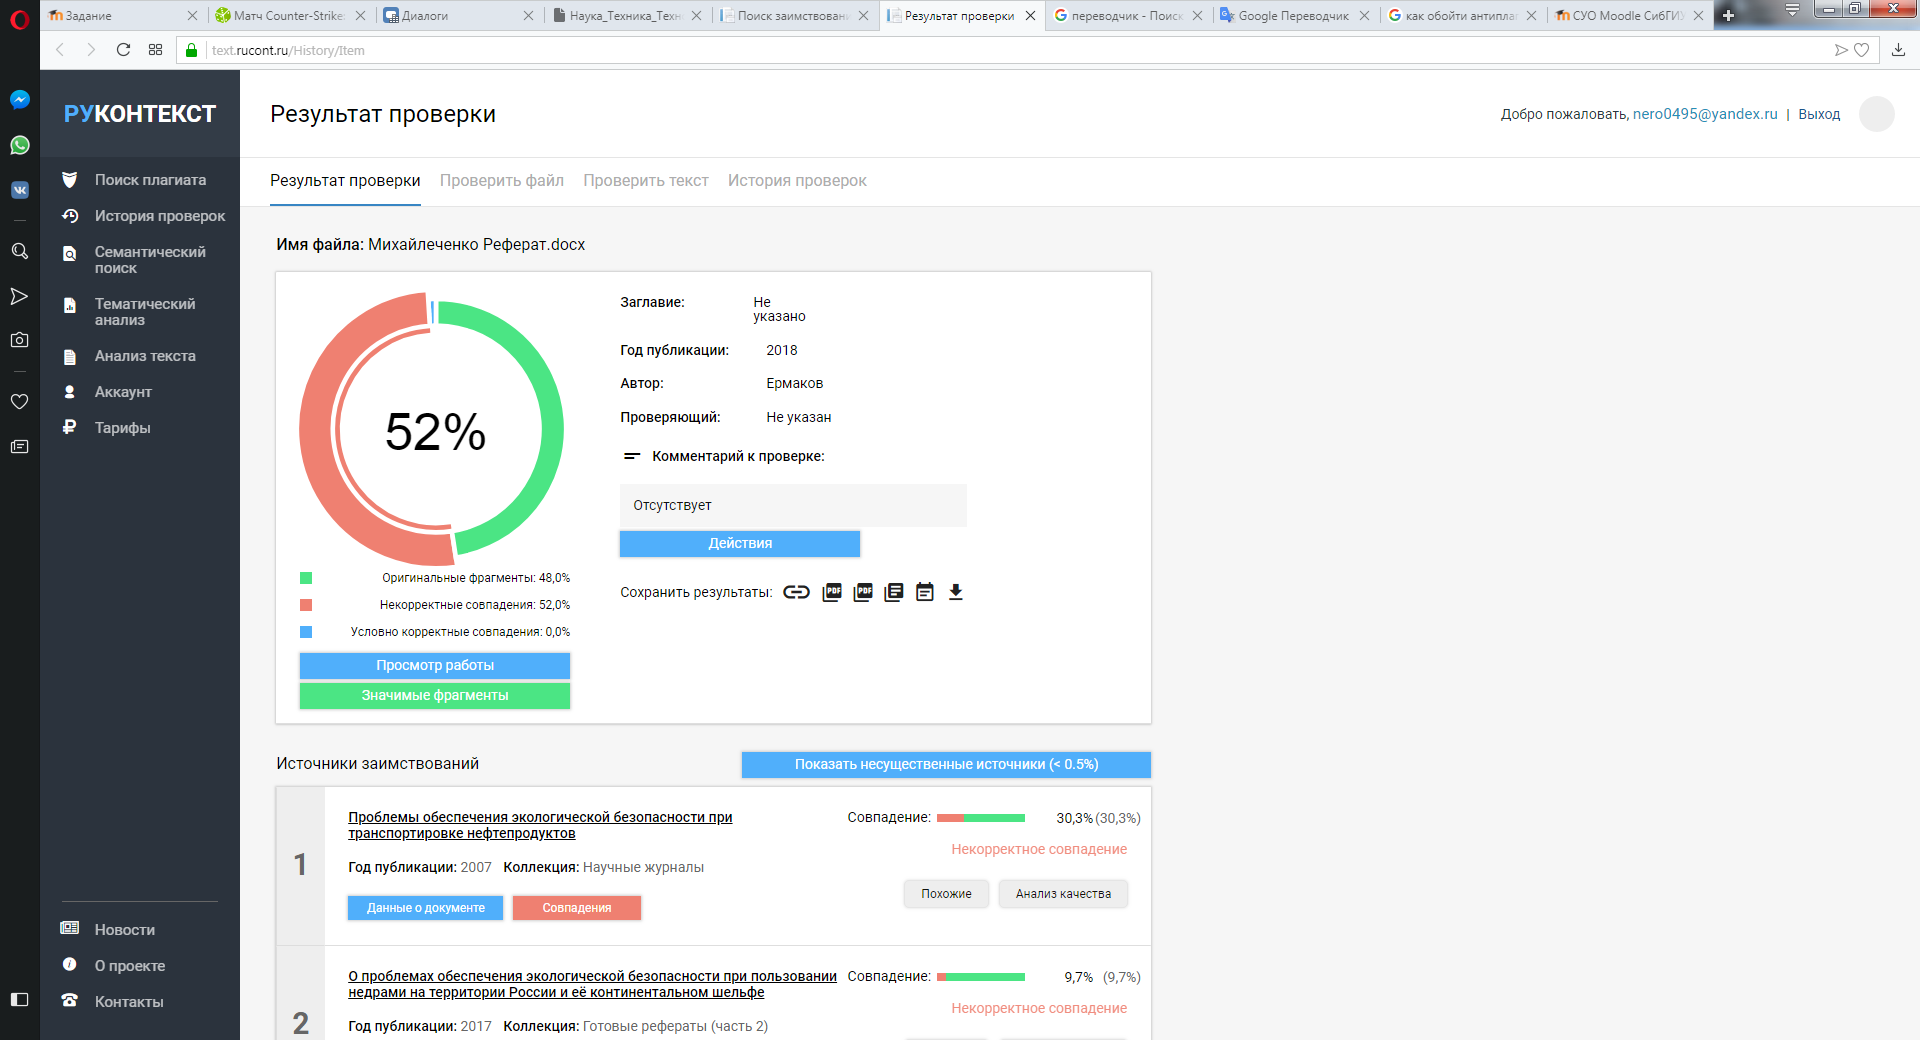Open the Действия actions menu
Image resolution: width=1920 pixels, height=1040 pixels.
coord(740,543)
